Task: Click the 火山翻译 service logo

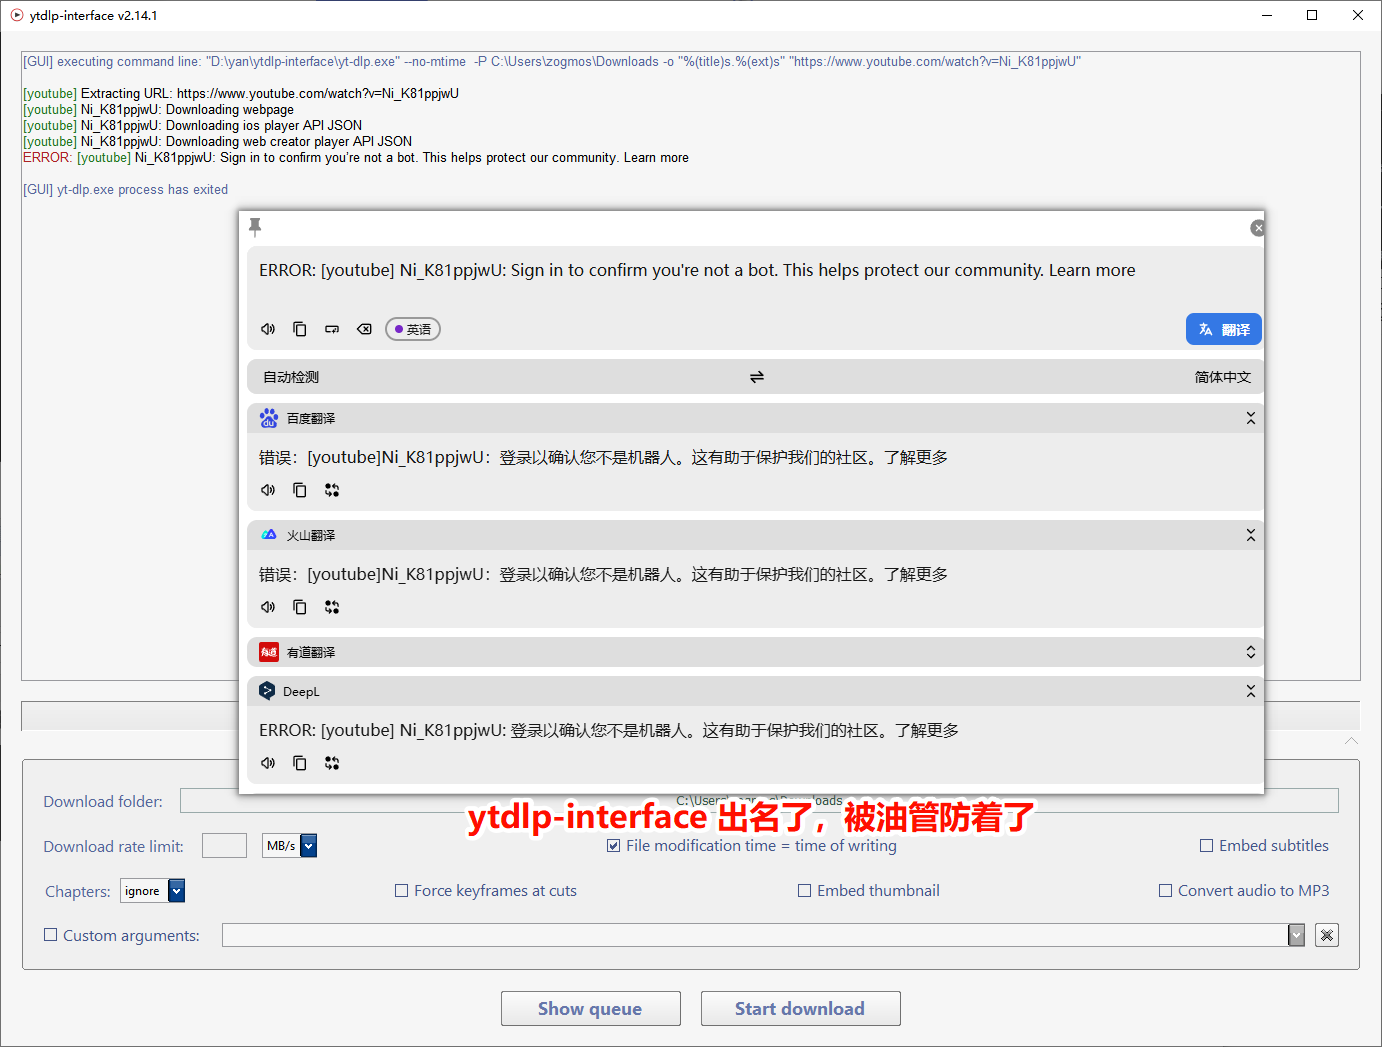Action: coord(268,534)
